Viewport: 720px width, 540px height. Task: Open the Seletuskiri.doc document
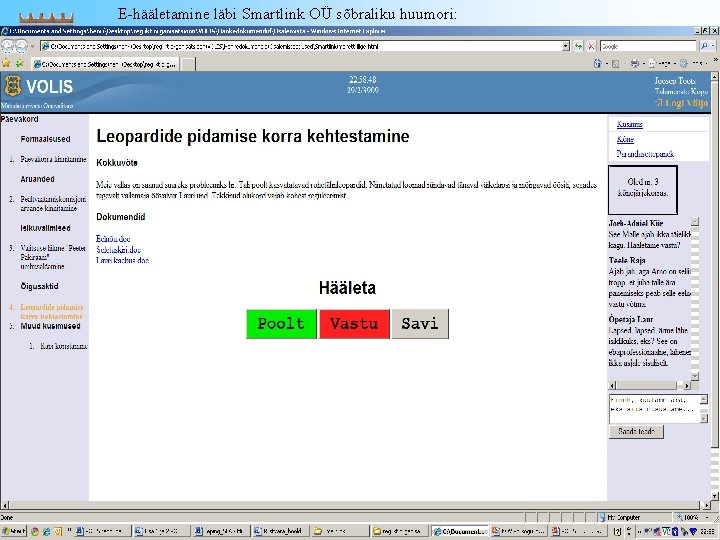coord(118,250)
